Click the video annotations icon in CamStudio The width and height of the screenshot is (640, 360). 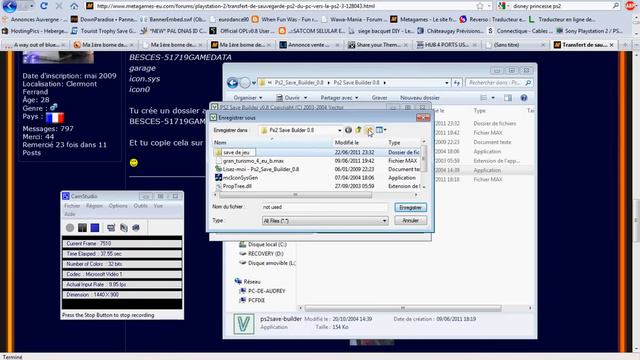(124, 228)
